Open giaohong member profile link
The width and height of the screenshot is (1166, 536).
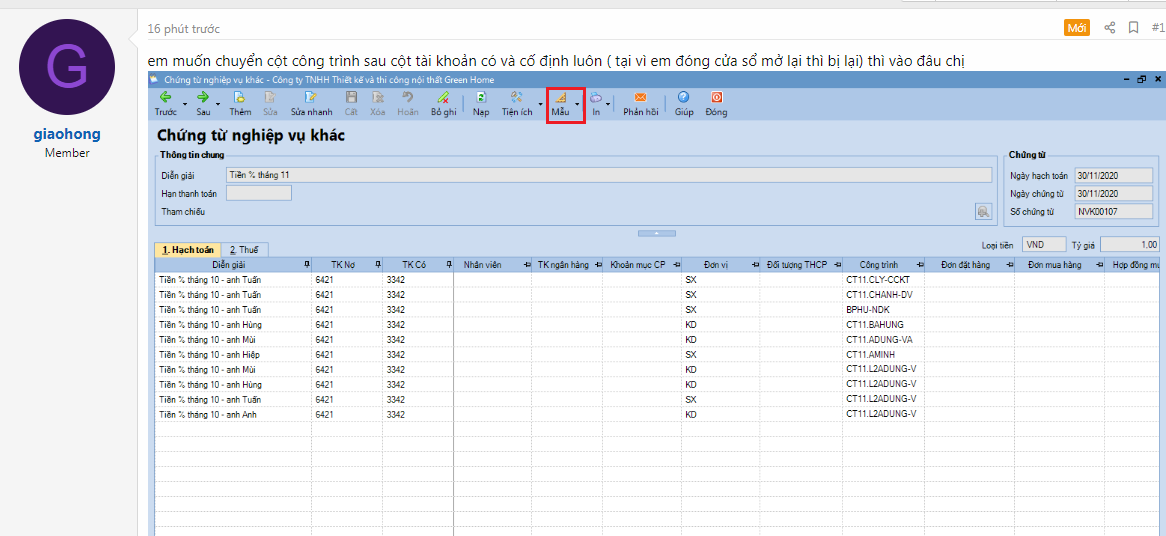(67, 135)
